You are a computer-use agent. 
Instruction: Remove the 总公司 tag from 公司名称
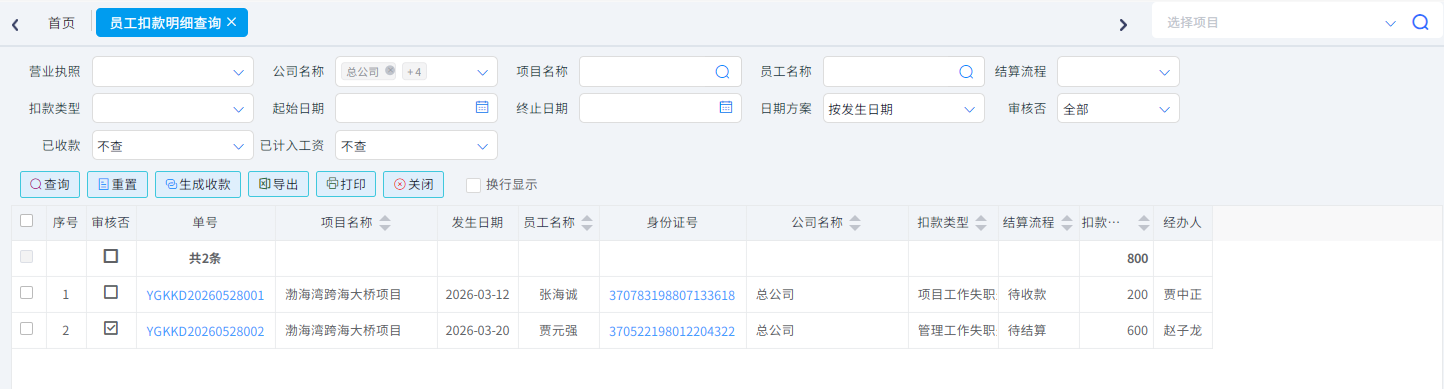tap(390, 71)
